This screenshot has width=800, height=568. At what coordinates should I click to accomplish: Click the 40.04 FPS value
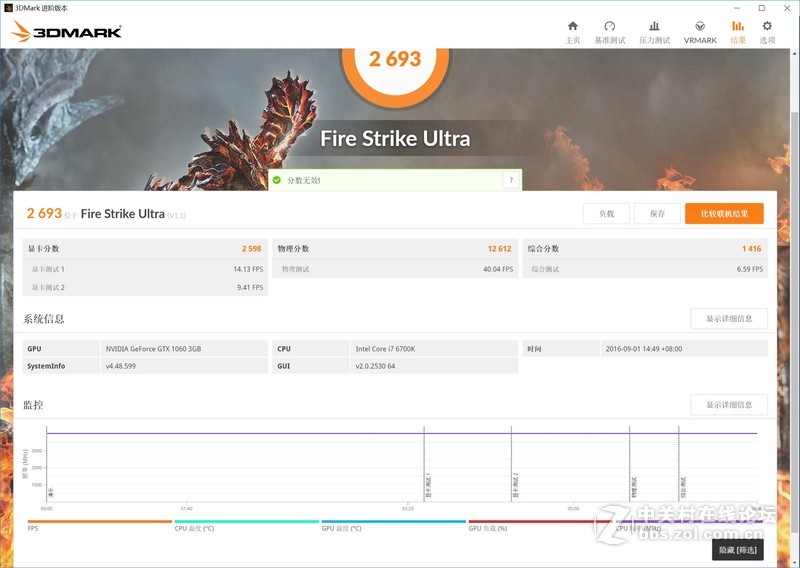click(x=498, y=269)
